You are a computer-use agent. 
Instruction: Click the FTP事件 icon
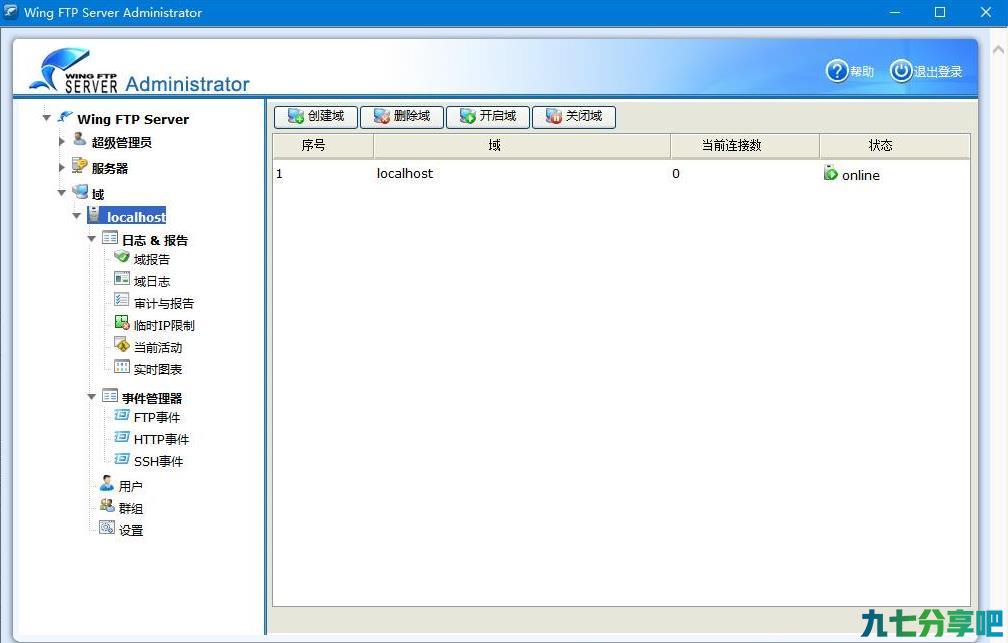[x=122, y=415]
